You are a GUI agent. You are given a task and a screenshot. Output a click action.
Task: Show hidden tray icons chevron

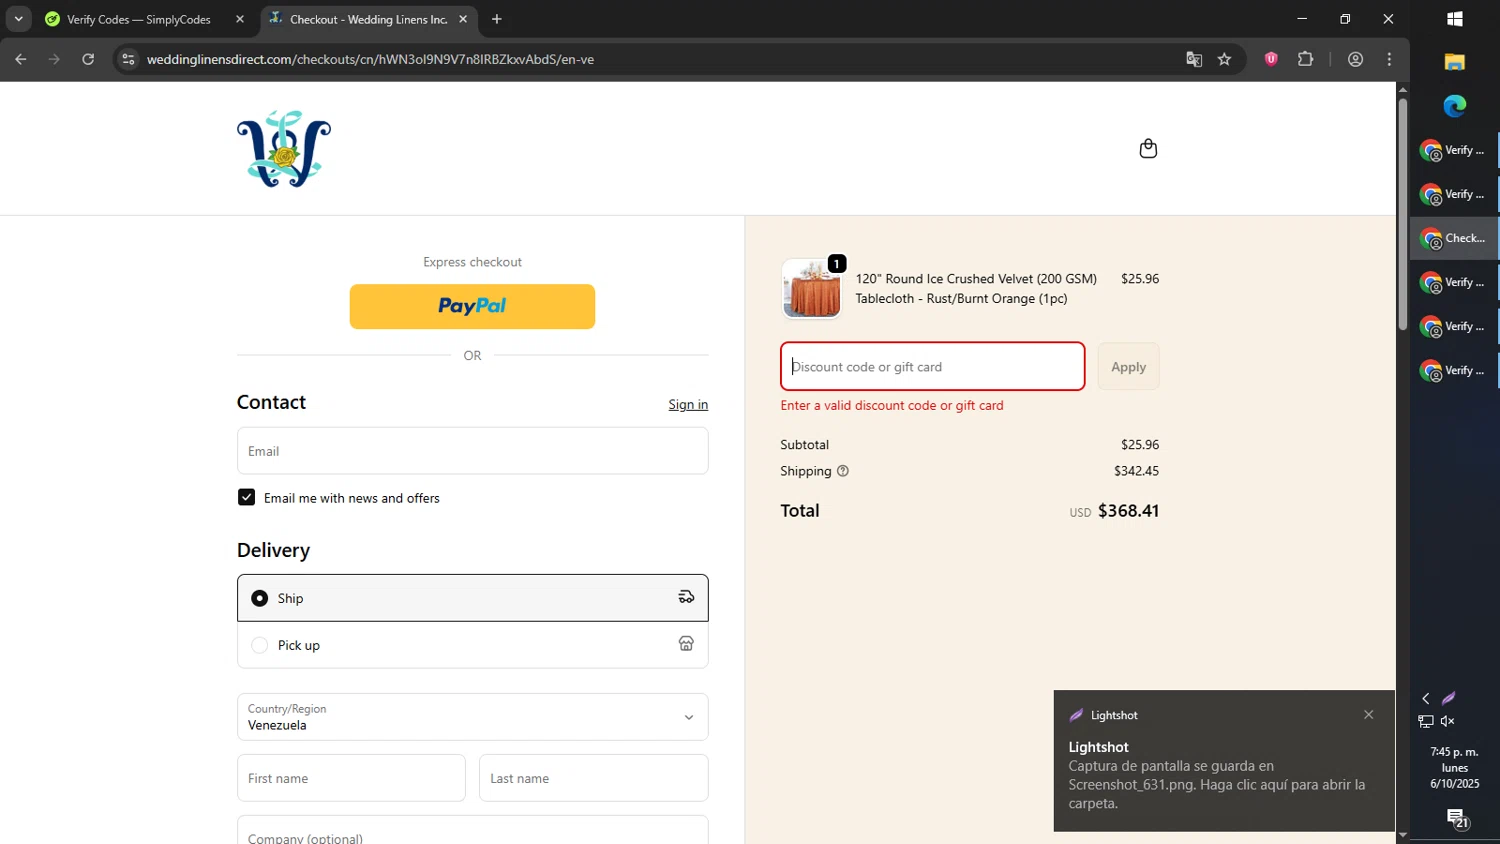[x=1426, y=698]
